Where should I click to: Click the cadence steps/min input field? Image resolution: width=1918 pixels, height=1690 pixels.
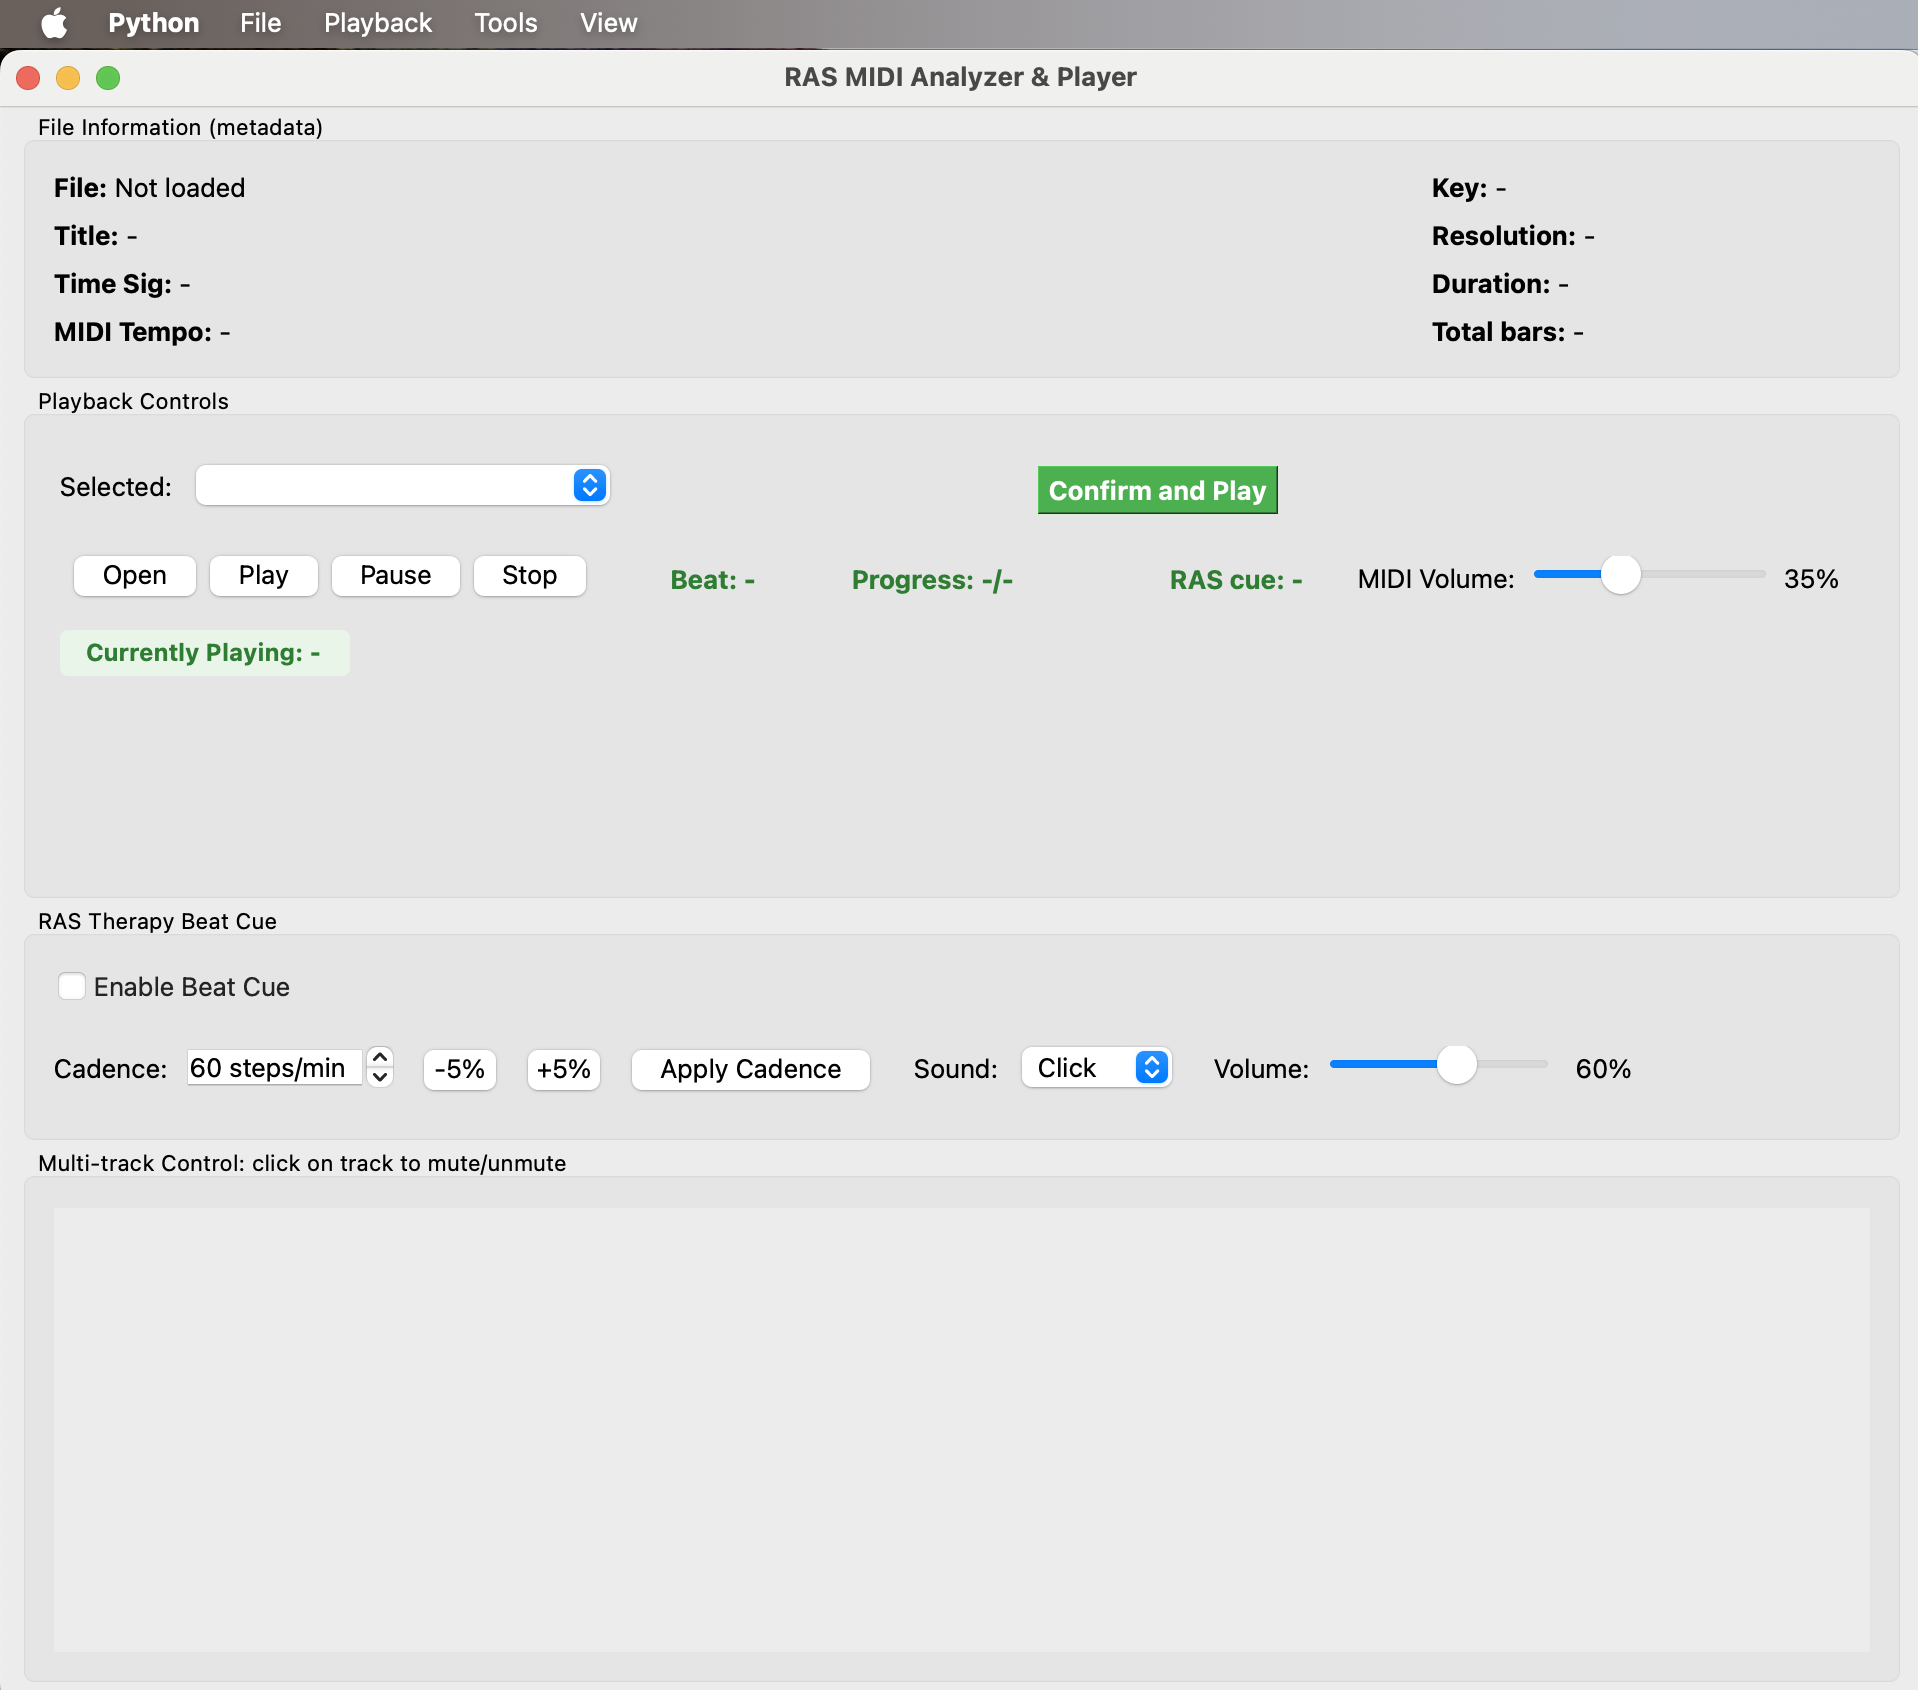(x=273, y=1068)
